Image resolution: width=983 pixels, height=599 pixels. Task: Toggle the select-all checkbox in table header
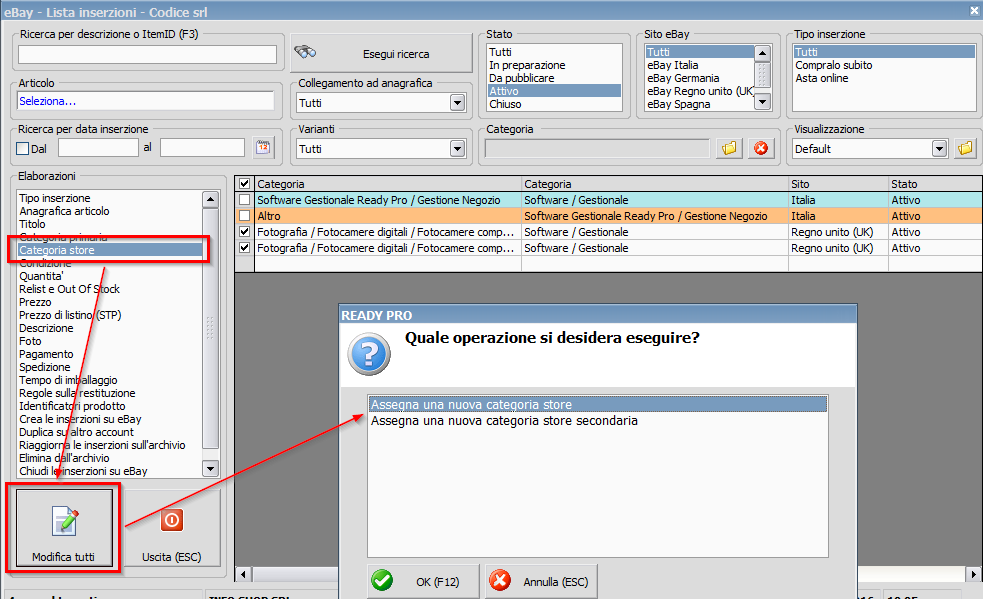point(244,184)
